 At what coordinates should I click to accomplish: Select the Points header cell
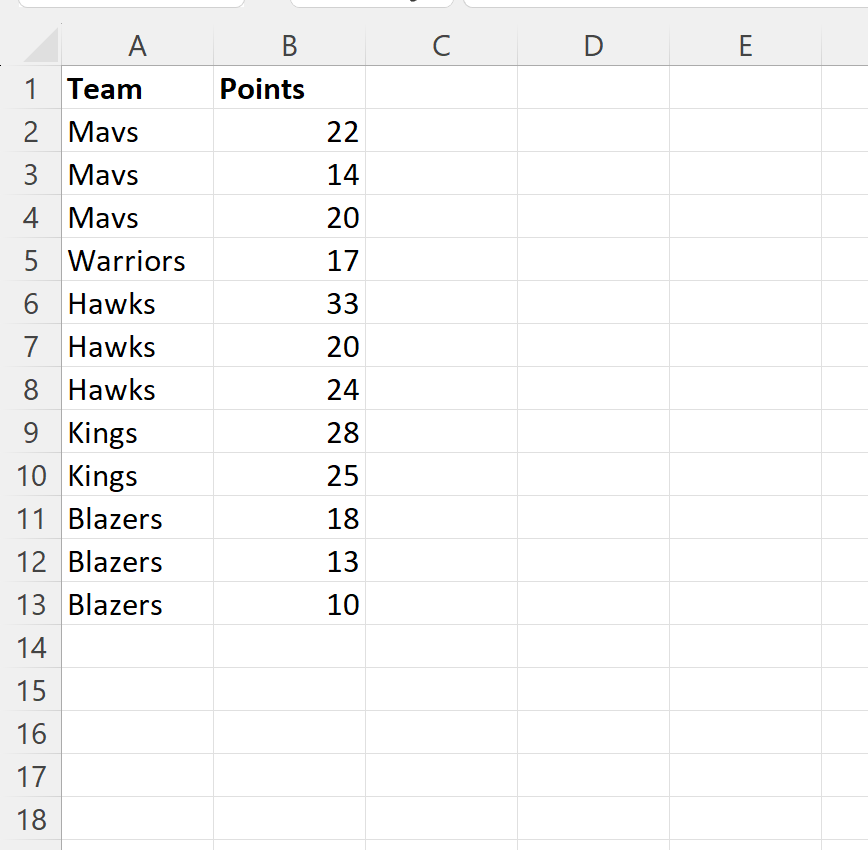pos(289,88)
